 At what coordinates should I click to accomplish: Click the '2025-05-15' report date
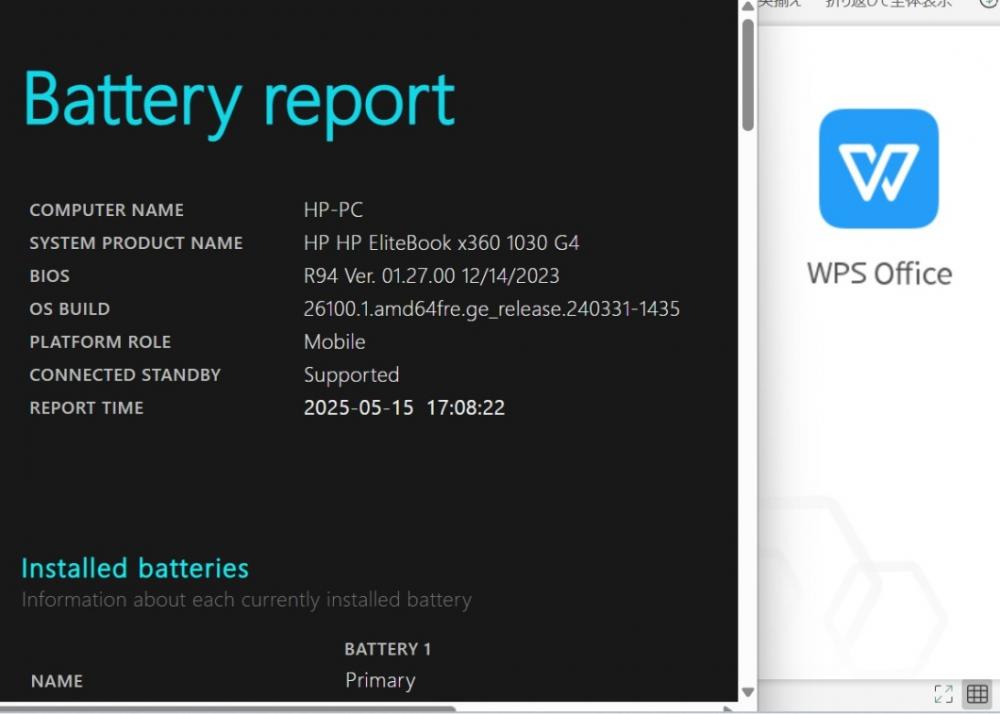coord(358,408)
